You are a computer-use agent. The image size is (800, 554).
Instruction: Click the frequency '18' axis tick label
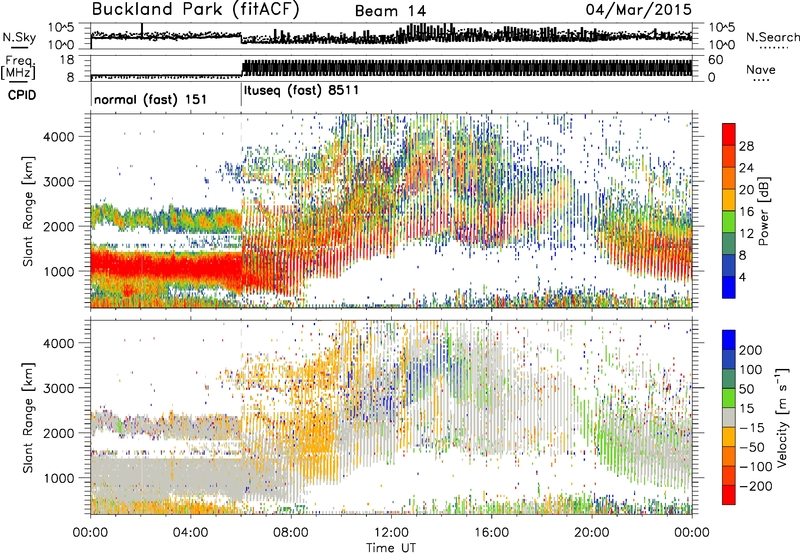(x=67, y=60)
